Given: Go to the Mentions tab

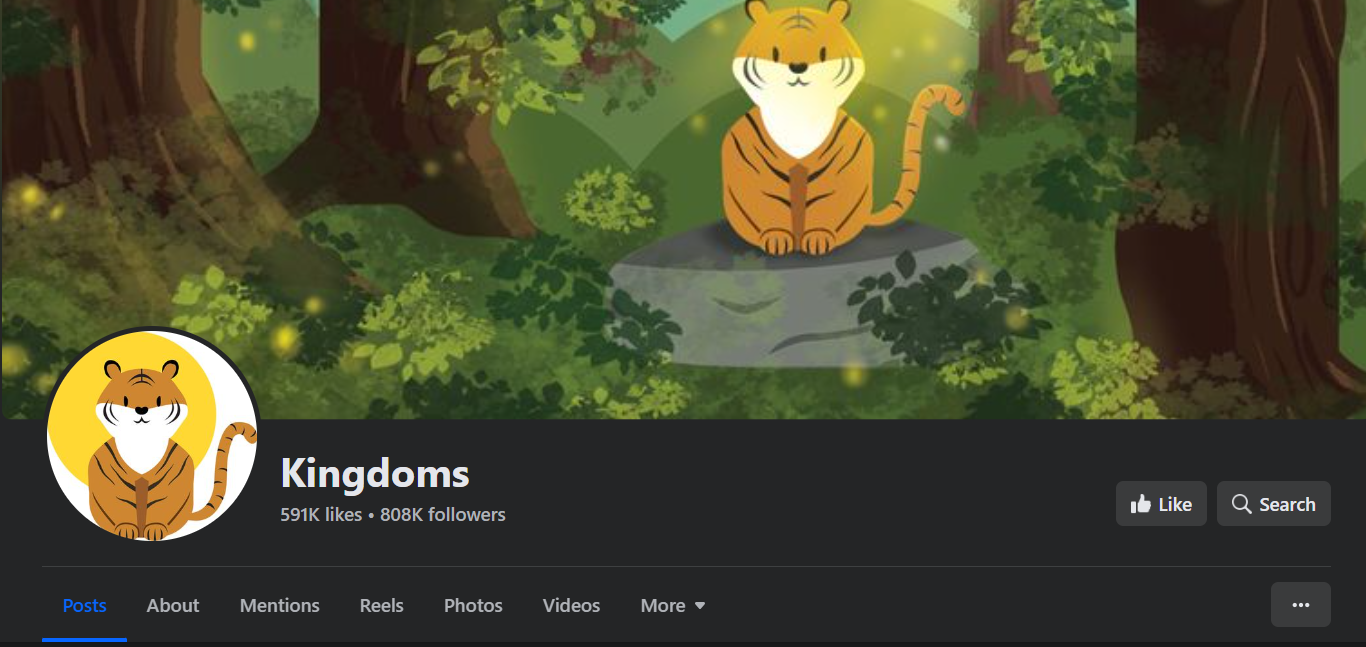Looking at the screenshot, I should [280, 605].
